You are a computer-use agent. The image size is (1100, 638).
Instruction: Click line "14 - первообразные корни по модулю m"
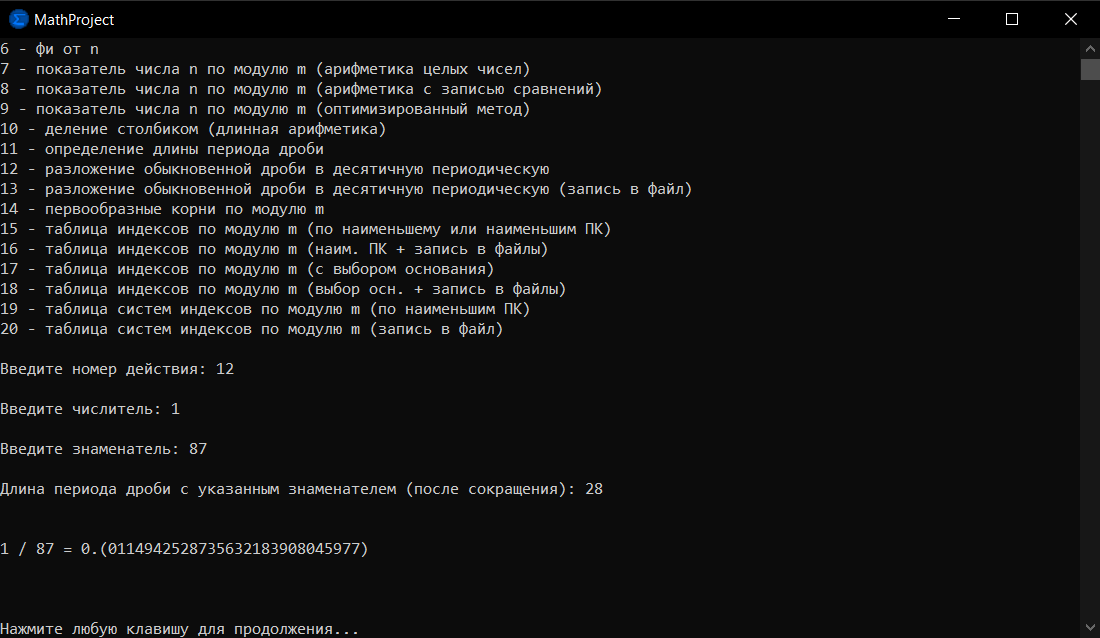pos(162,209)
